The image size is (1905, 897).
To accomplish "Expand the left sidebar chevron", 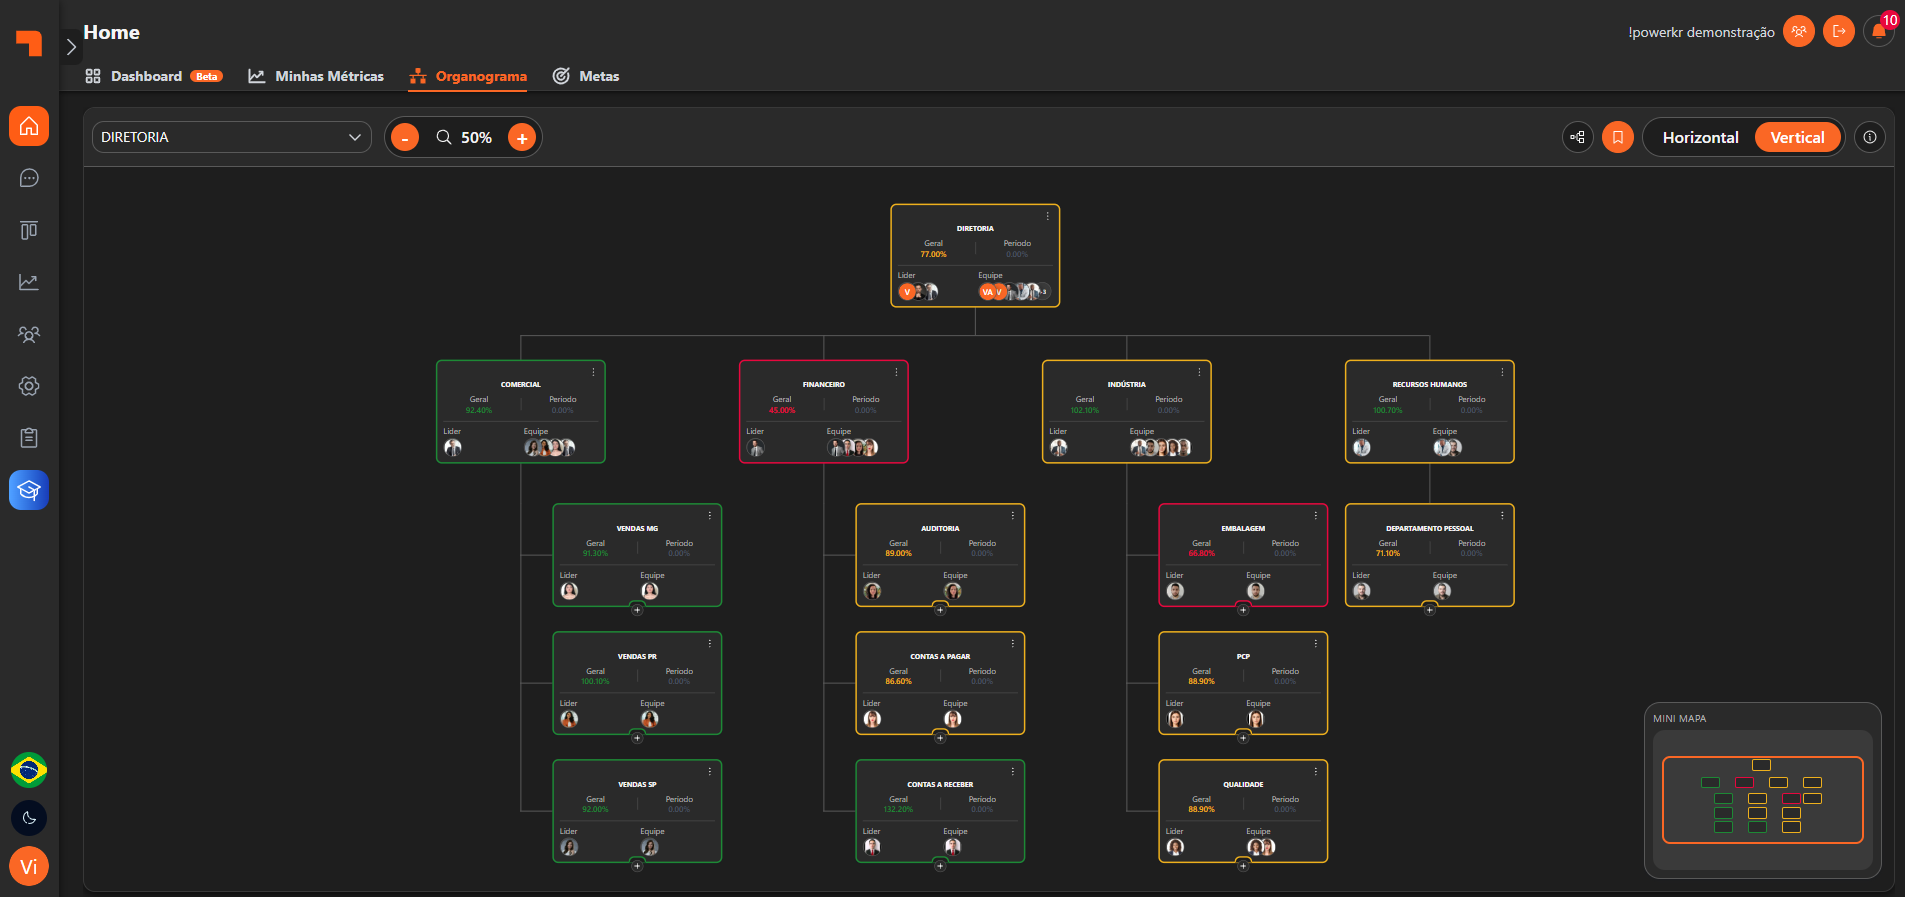I will [71, 47].
